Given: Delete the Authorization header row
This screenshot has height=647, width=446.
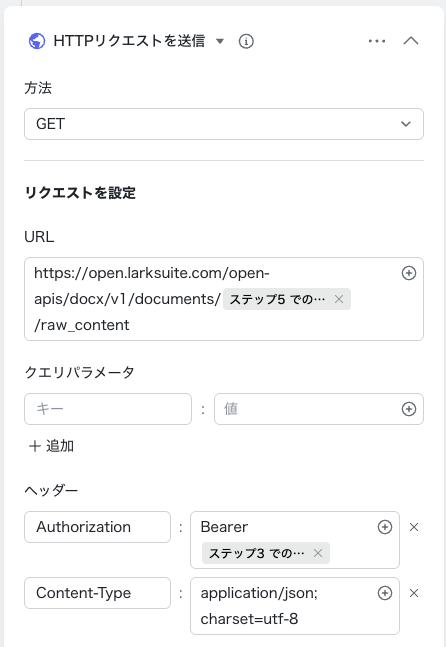Looking at the screenshot, I should click(x=414, y=527).
